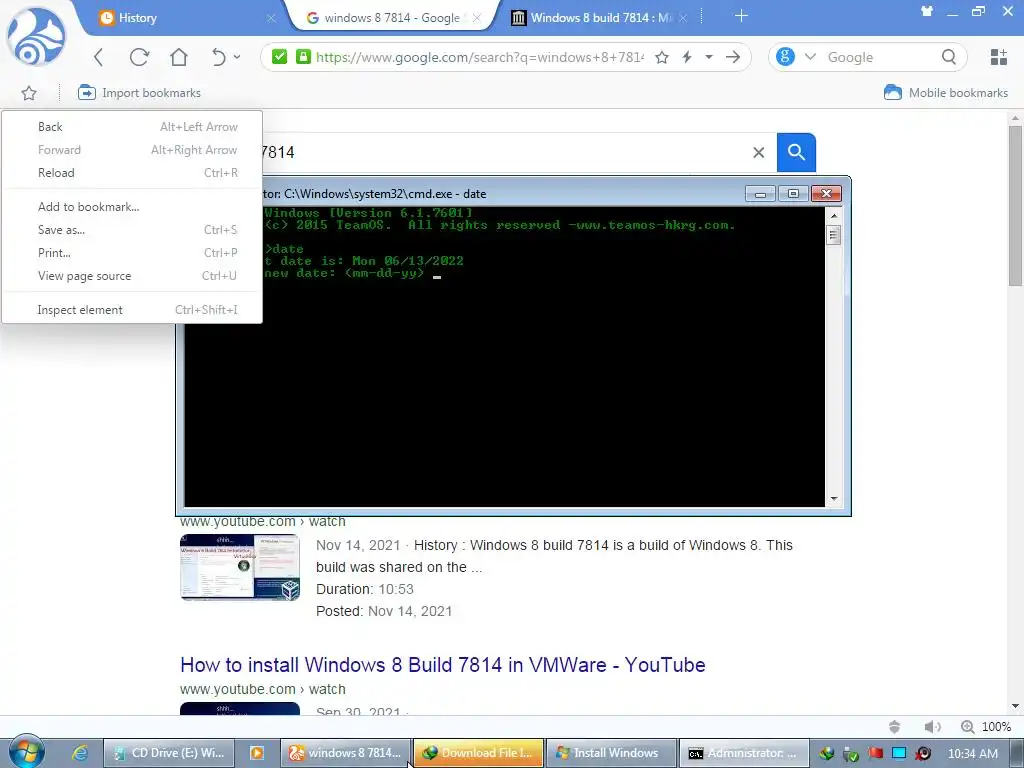Open a new tab with the plus button
This screenshot has width=1024, height=768.
coord(741,16)
